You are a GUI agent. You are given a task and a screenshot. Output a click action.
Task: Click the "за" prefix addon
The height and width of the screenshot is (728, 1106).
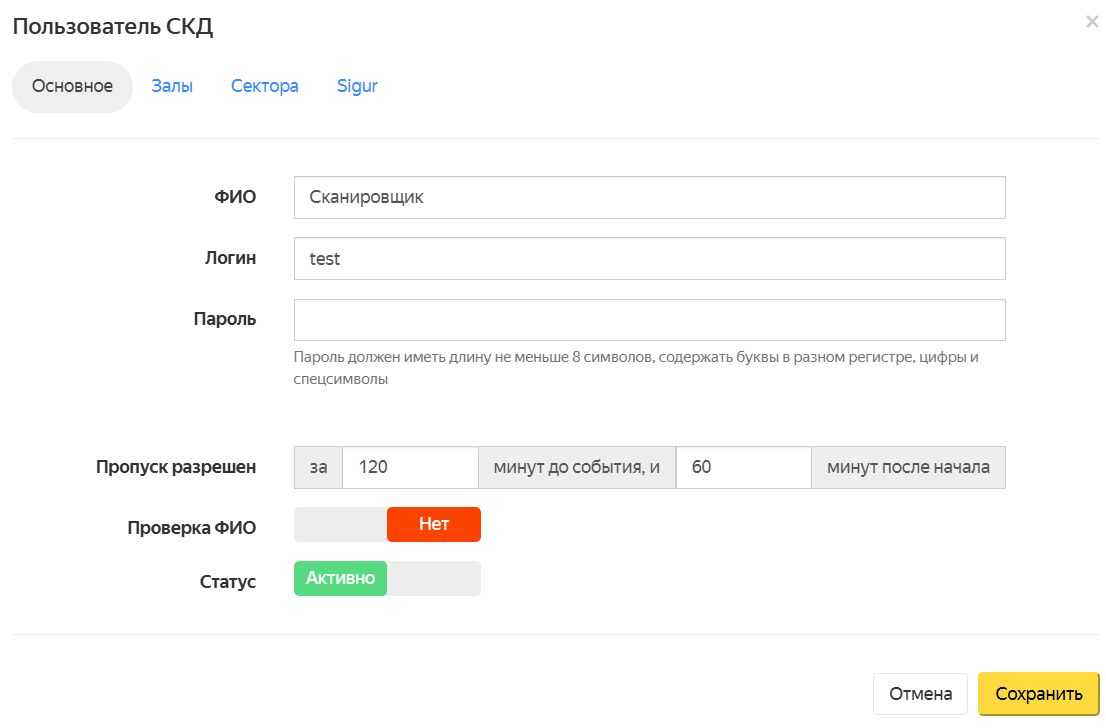(x=318, y=467)
